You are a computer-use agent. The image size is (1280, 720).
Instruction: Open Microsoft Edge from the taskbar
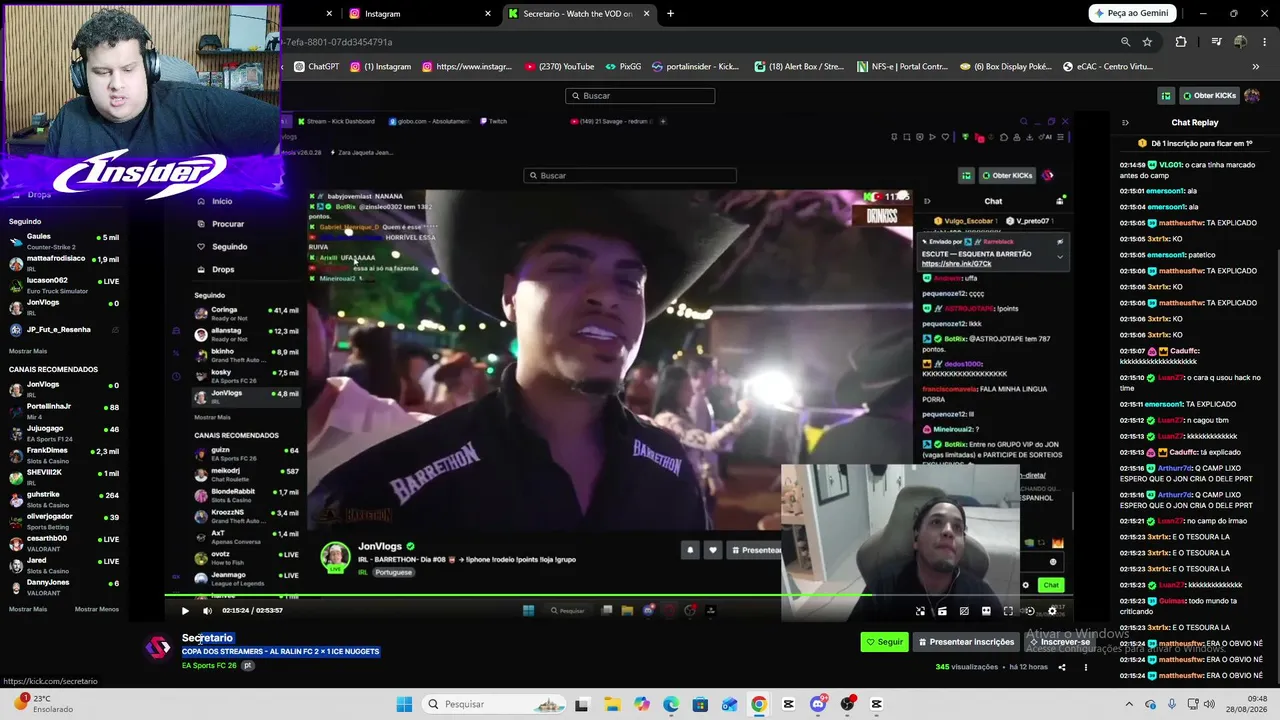670,704
